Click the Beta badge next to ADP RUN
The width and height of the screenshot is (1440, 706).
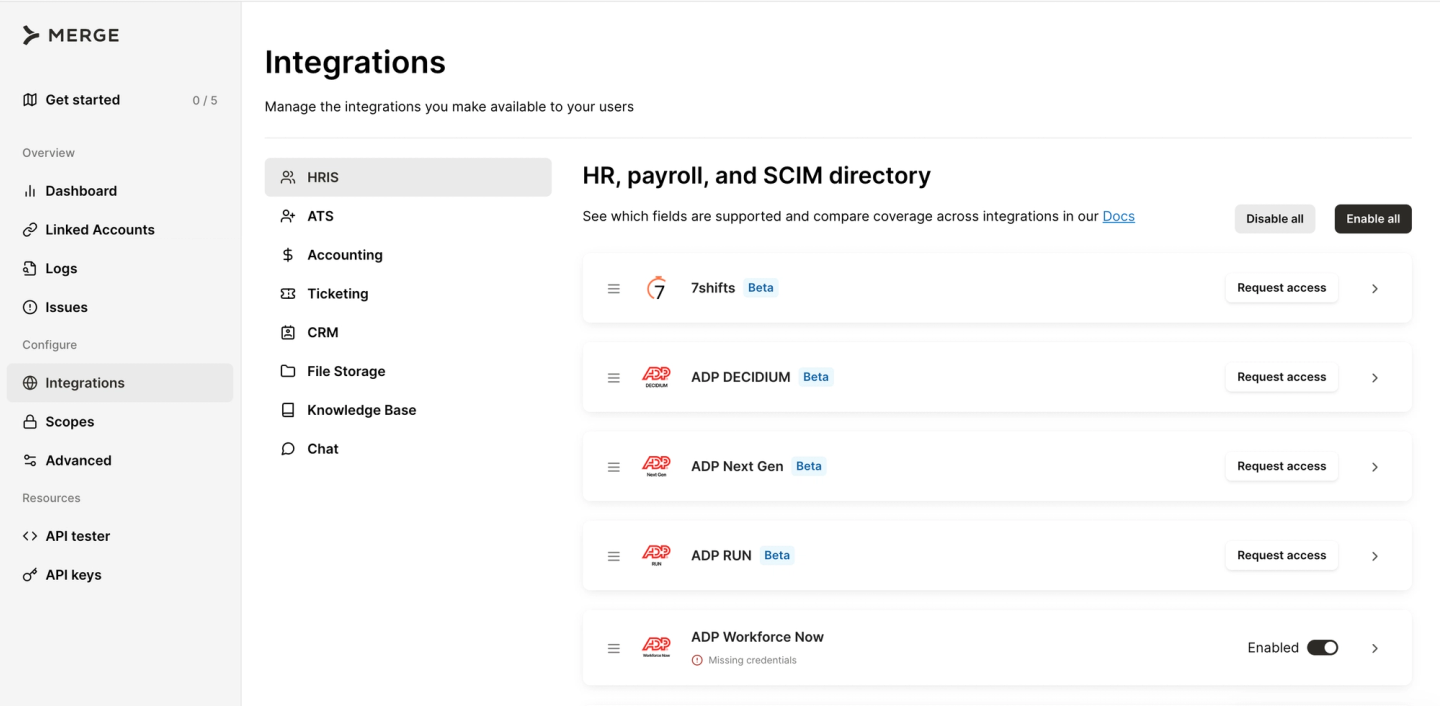point(777,555)
